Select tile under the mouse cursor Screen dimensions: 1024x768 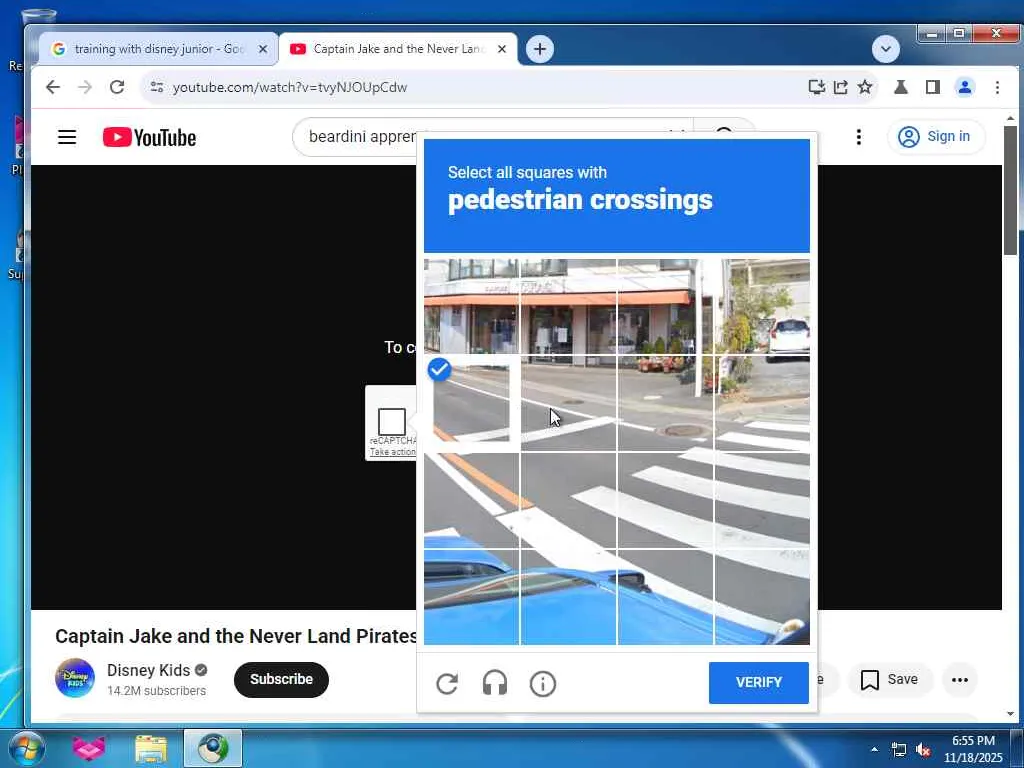[568, 404]
